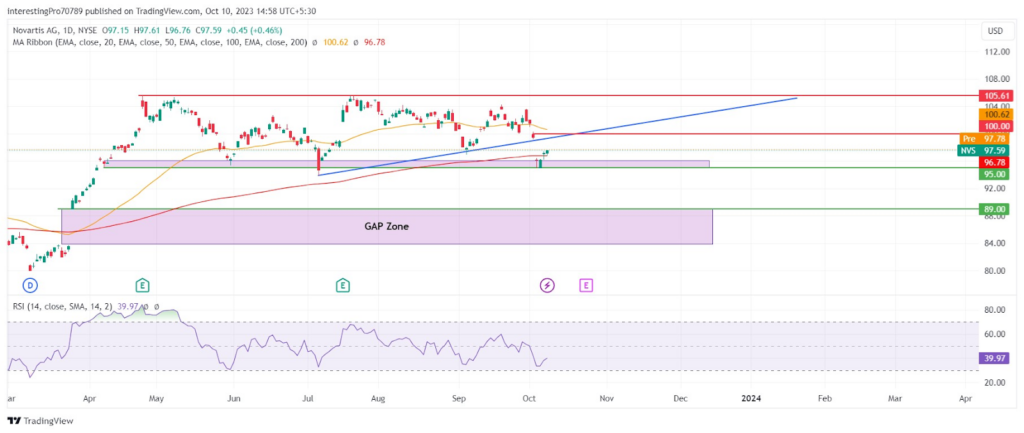Image resolution: width=1024 pixels, height=433 pixels.
Task: Click the 60.00 RSI axis value
Action: [x=997, y=334]
